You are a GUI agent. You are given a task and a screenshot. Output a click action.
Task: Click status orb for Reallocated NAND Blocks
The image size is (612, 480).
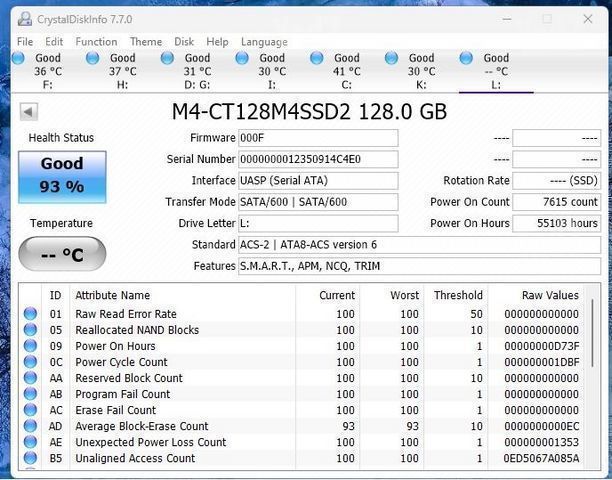pyautogui.click(x=30, y=329)
